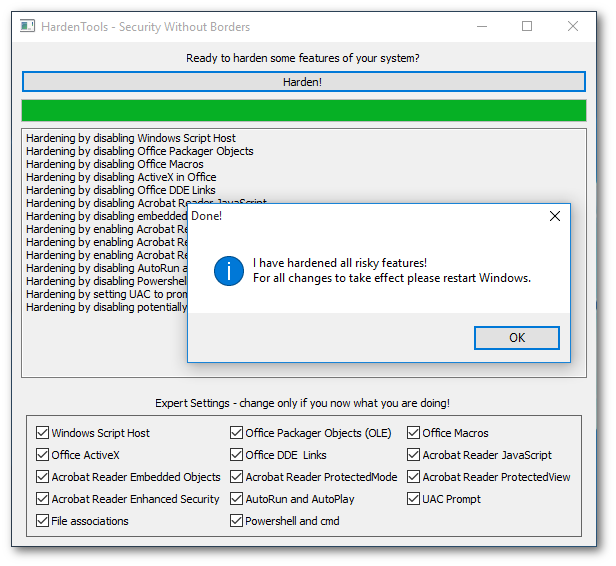Click log line 'disabling embedded'
Viewport: 616px width, 566px height.
tap(106, 216)
